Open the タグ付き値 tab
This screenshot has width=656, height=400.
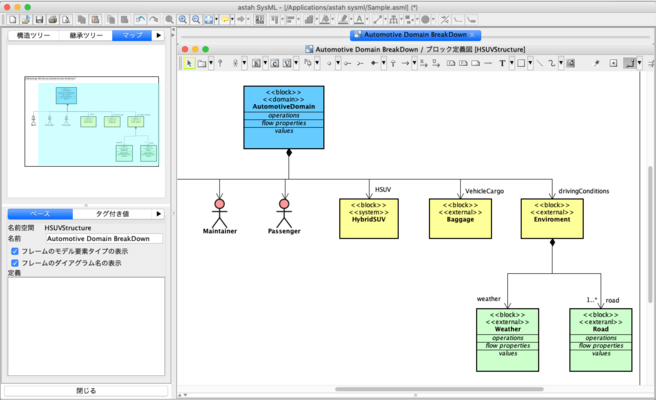pos(111,214)
